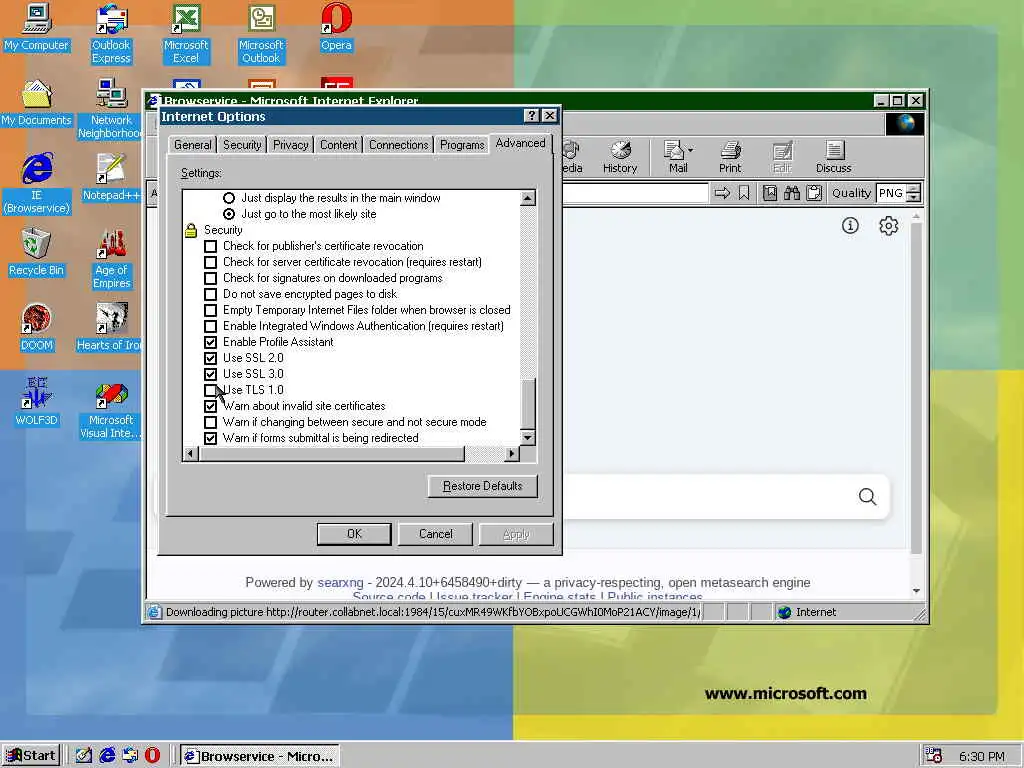
Task: Cancel the Internet Options dialog
Action: tap(436, 534)
